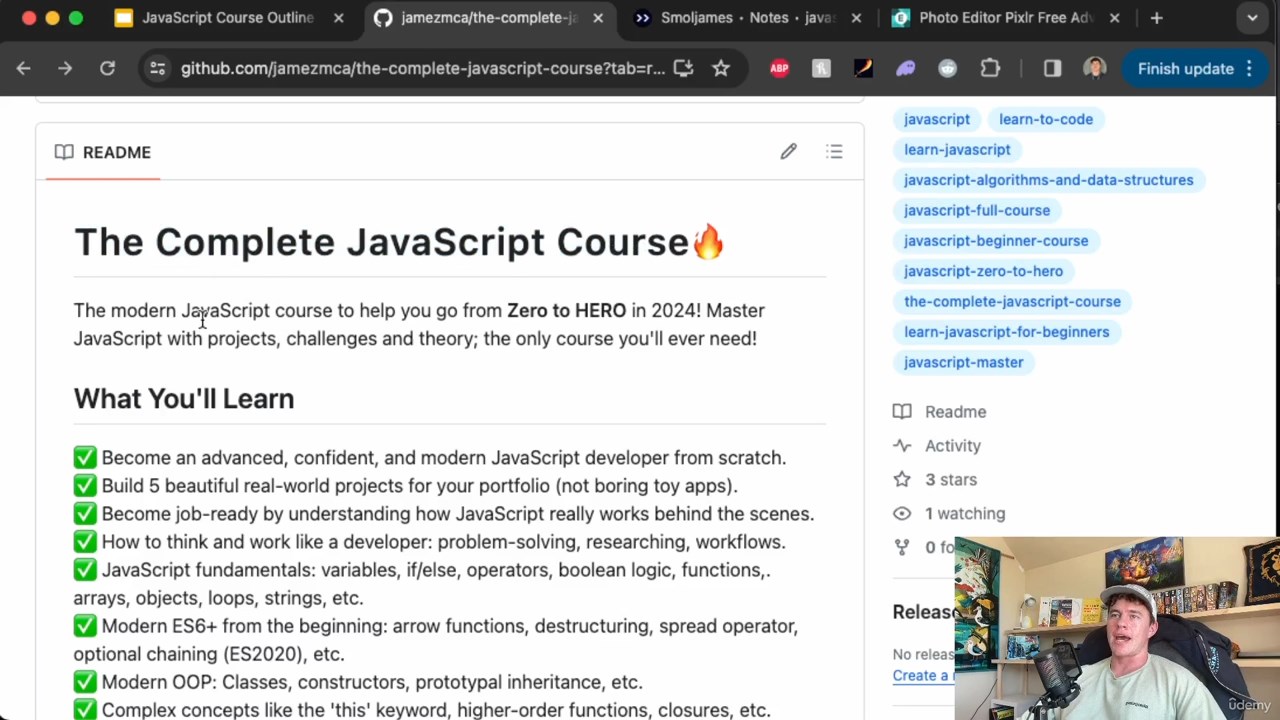Open the javascript-beginner-course topic tag
Viewport: 1280px width, 720px height.
996,240
